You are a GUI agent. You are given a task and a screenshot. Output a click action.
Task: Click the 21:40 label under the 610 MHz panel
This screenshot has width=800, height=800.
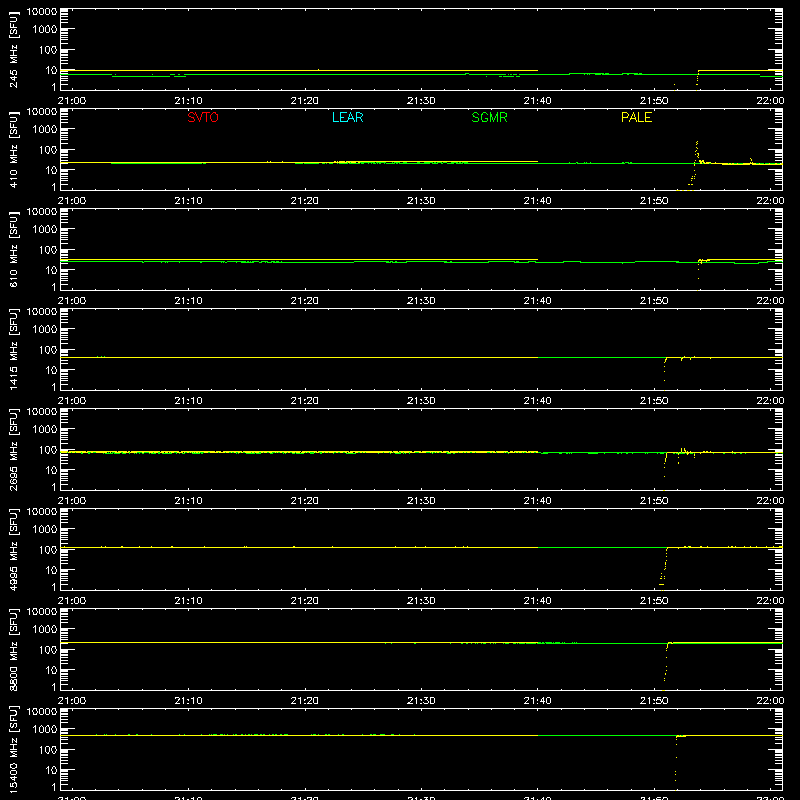(x=537, y=301)
